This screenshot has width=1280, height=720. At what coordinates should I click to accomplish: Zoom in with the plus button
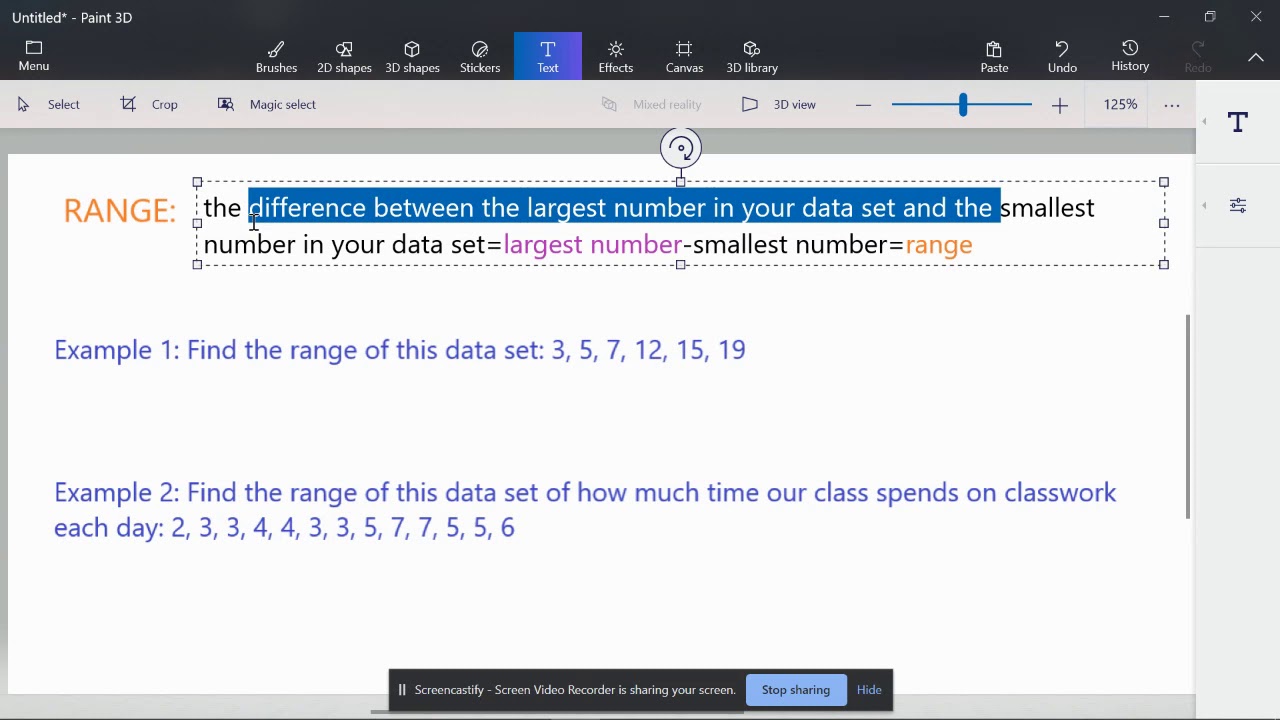[x=1060, y=105]
